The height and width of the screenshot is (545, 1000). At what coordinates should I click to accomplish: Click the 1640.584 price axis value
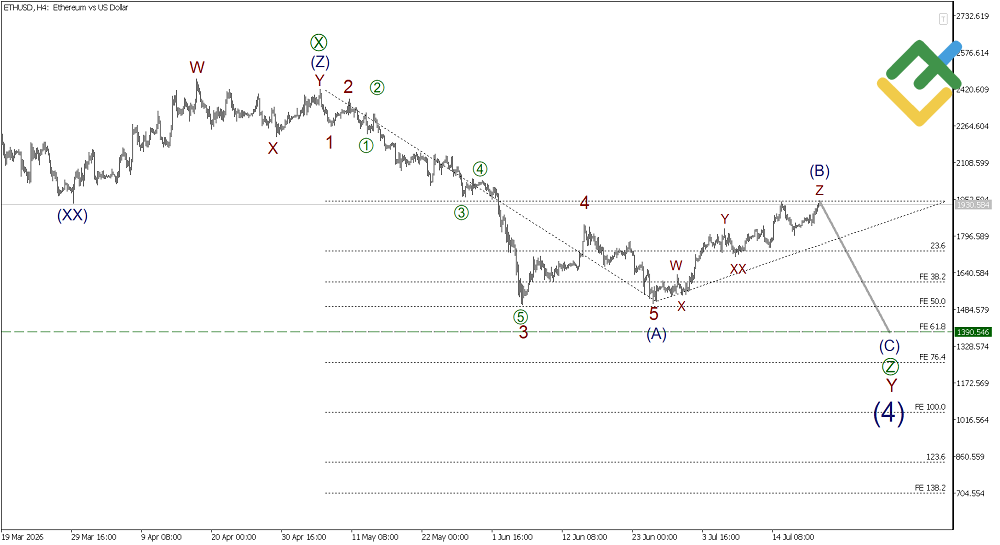[x=973, y=273]
